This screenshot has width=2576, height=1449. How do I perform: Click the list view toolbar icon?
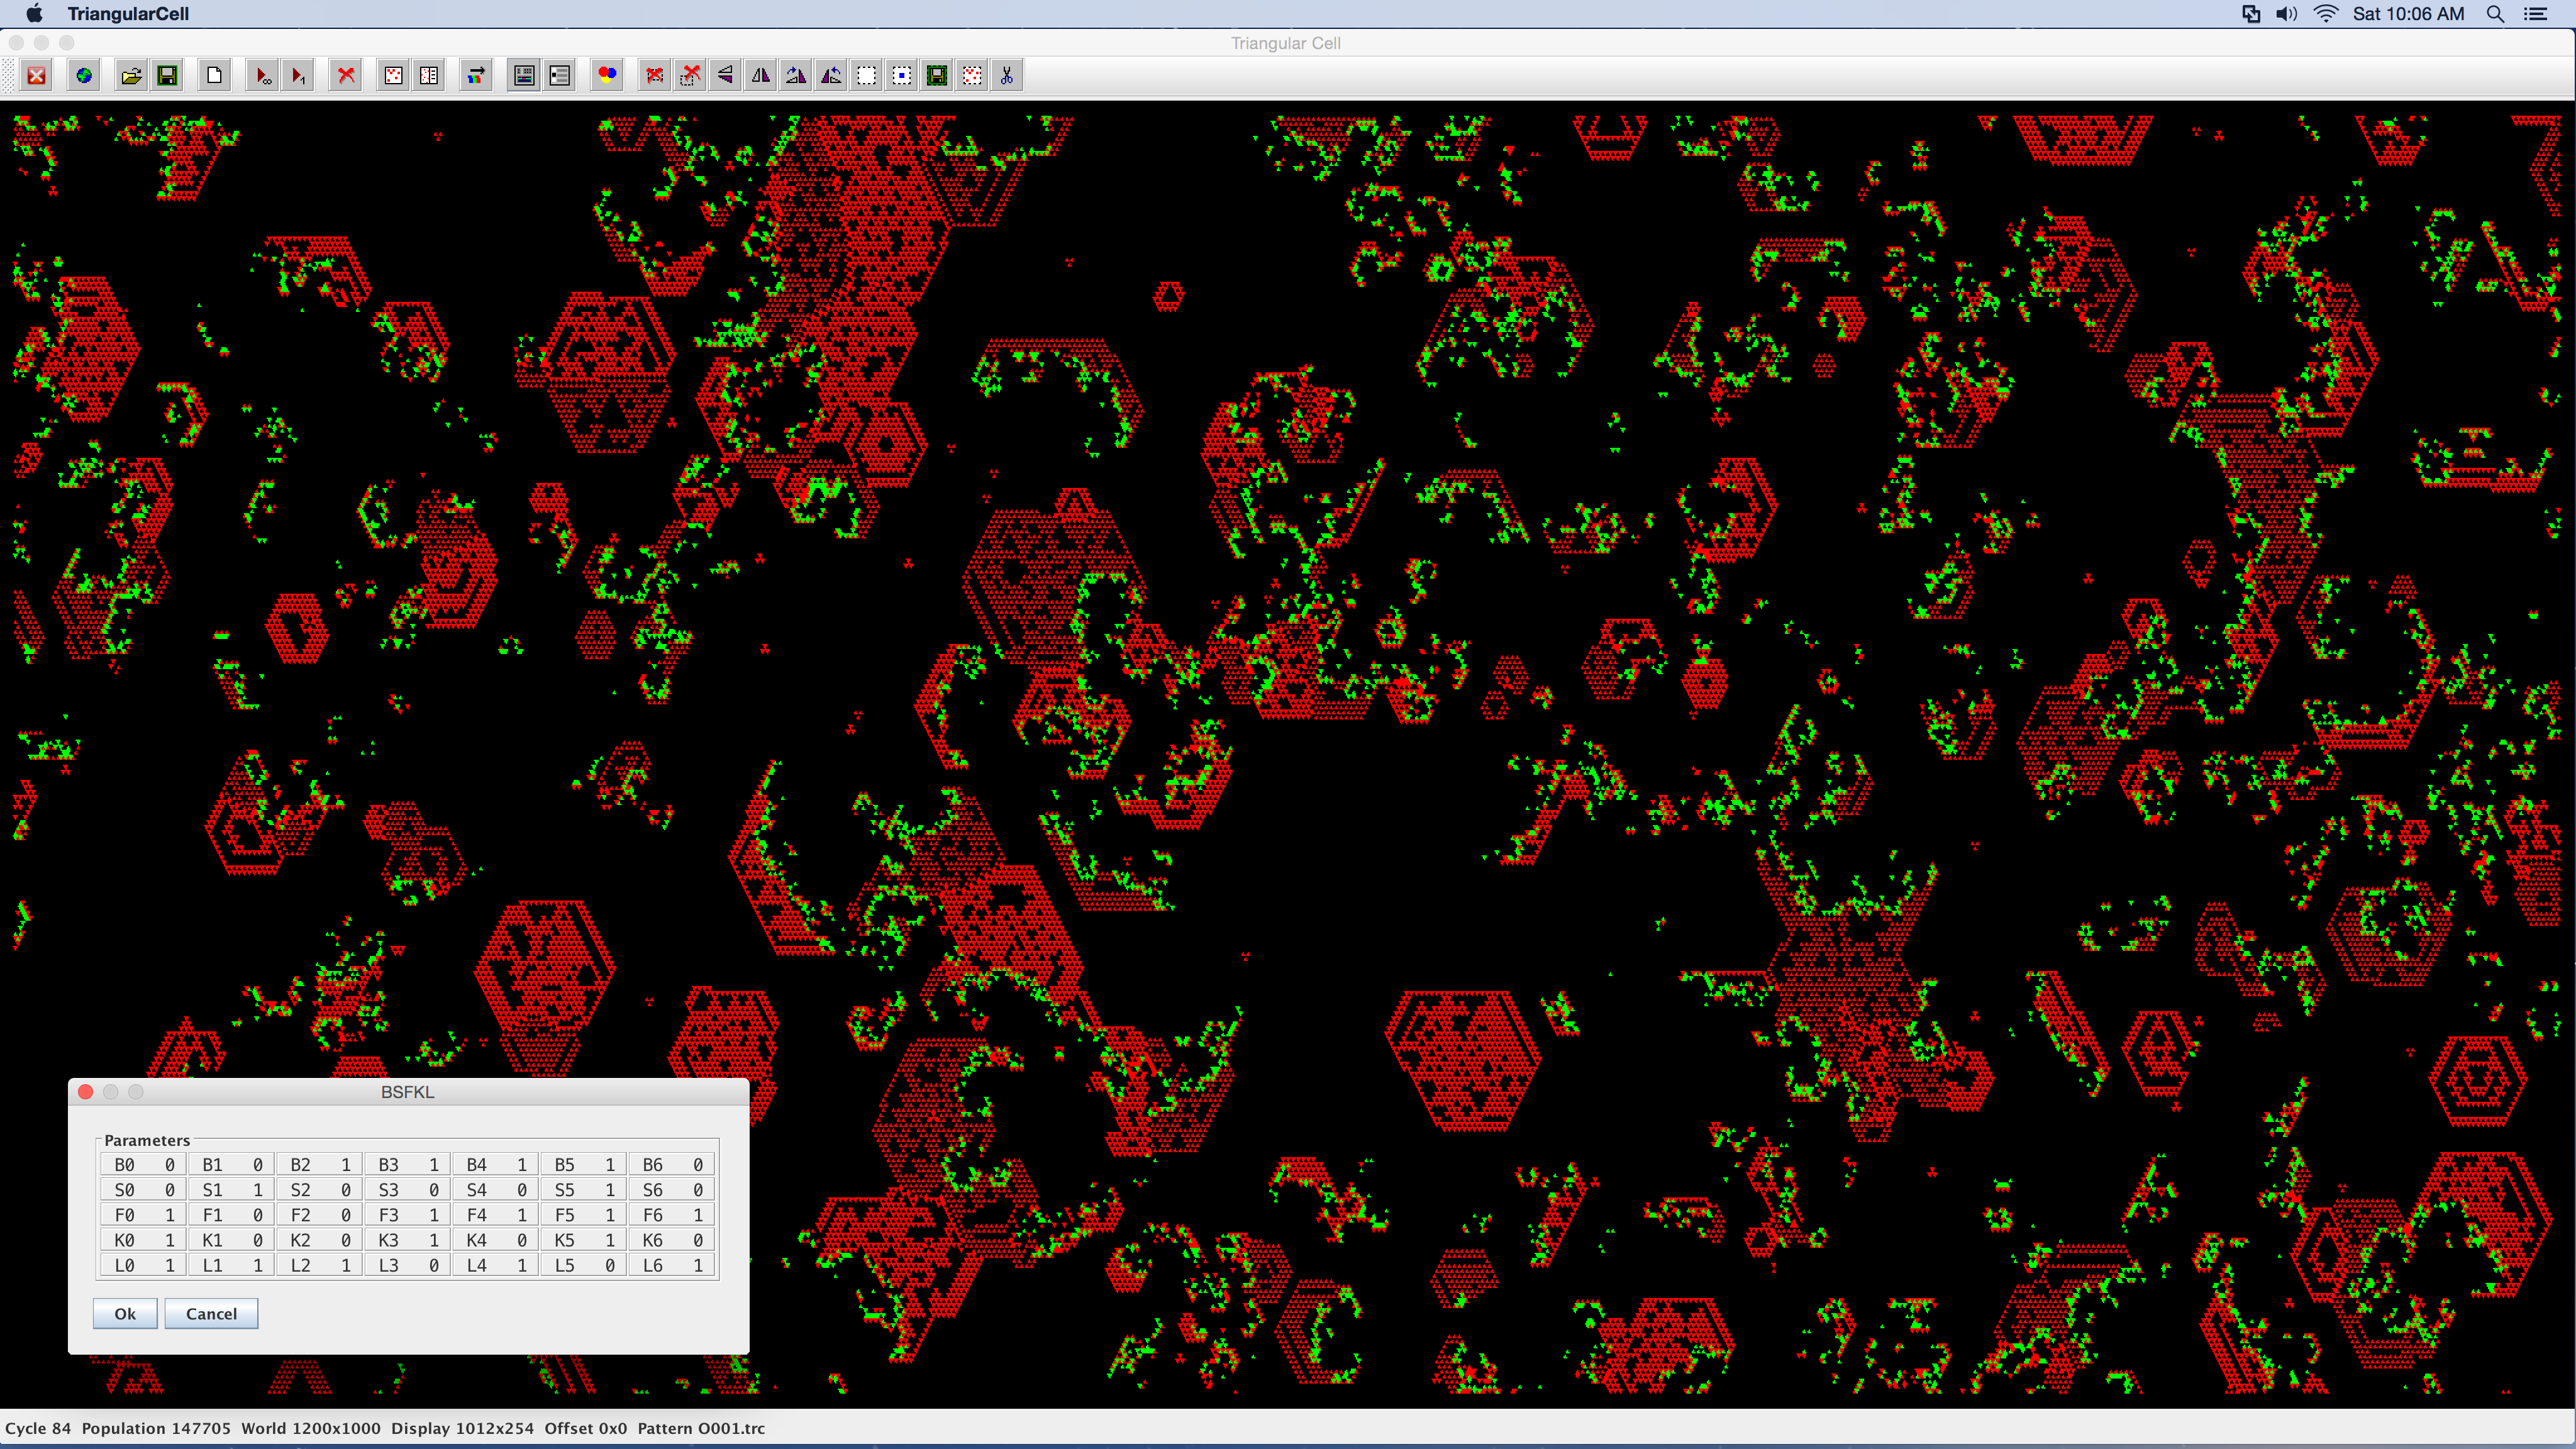tap(560, 75)
